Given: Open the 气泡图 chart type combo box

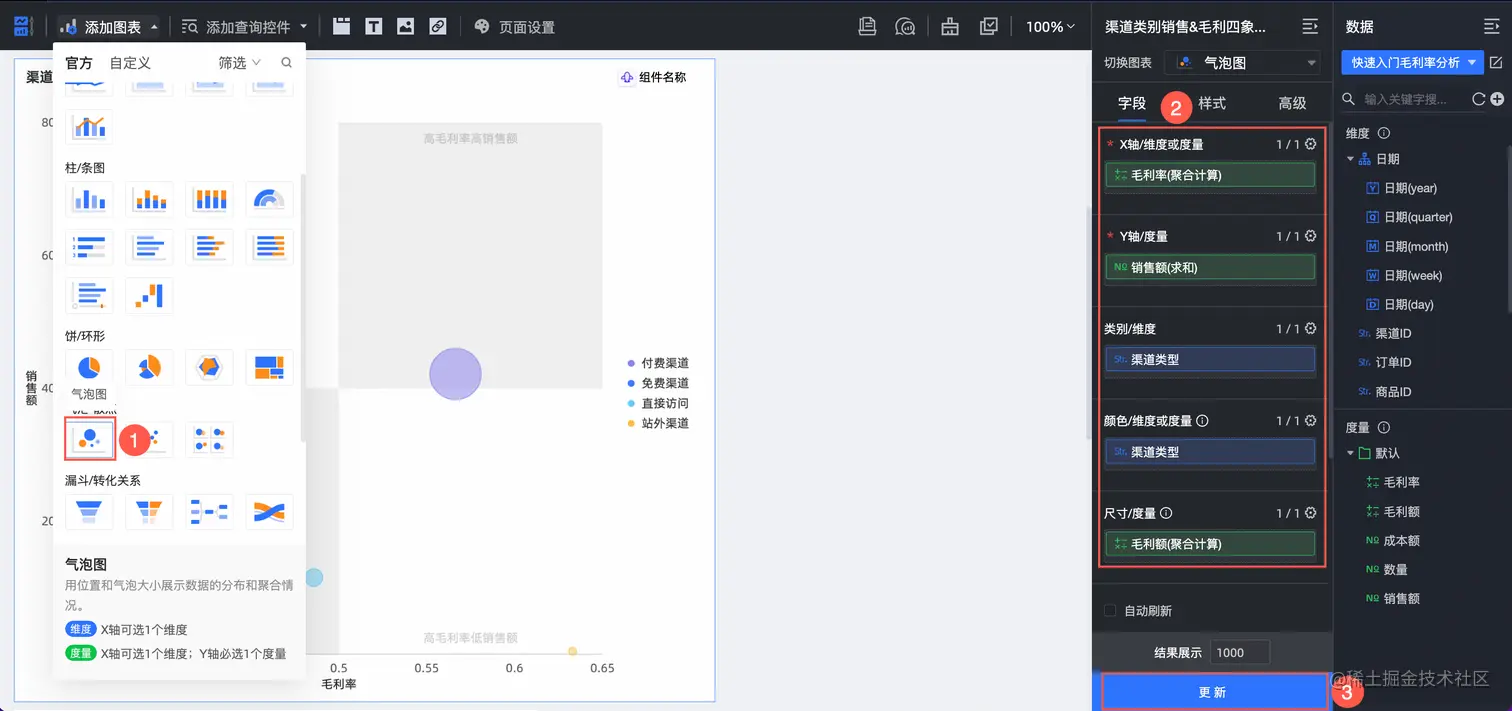Looking at the screenshot, I should [x=1243, y=63].
